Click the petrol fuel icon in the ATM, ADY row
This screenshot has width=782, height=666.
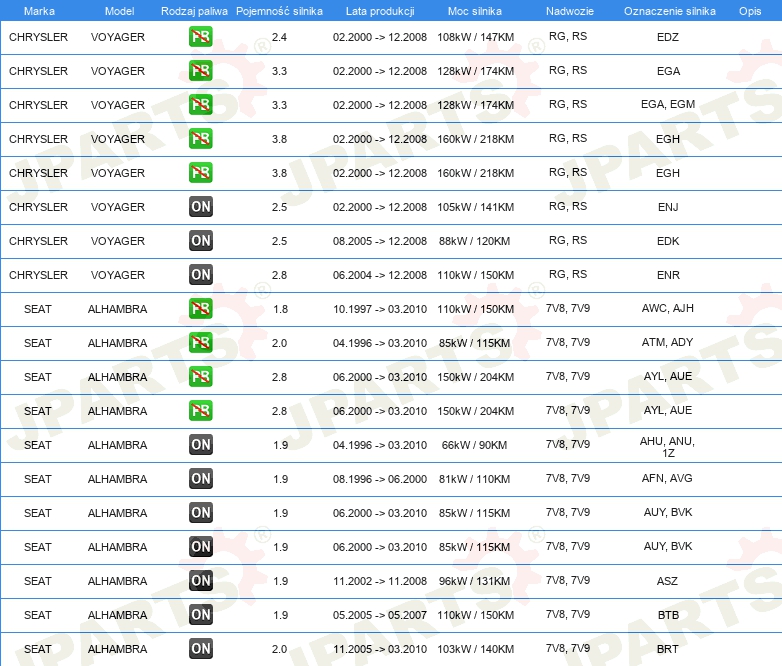click(200, 342)
